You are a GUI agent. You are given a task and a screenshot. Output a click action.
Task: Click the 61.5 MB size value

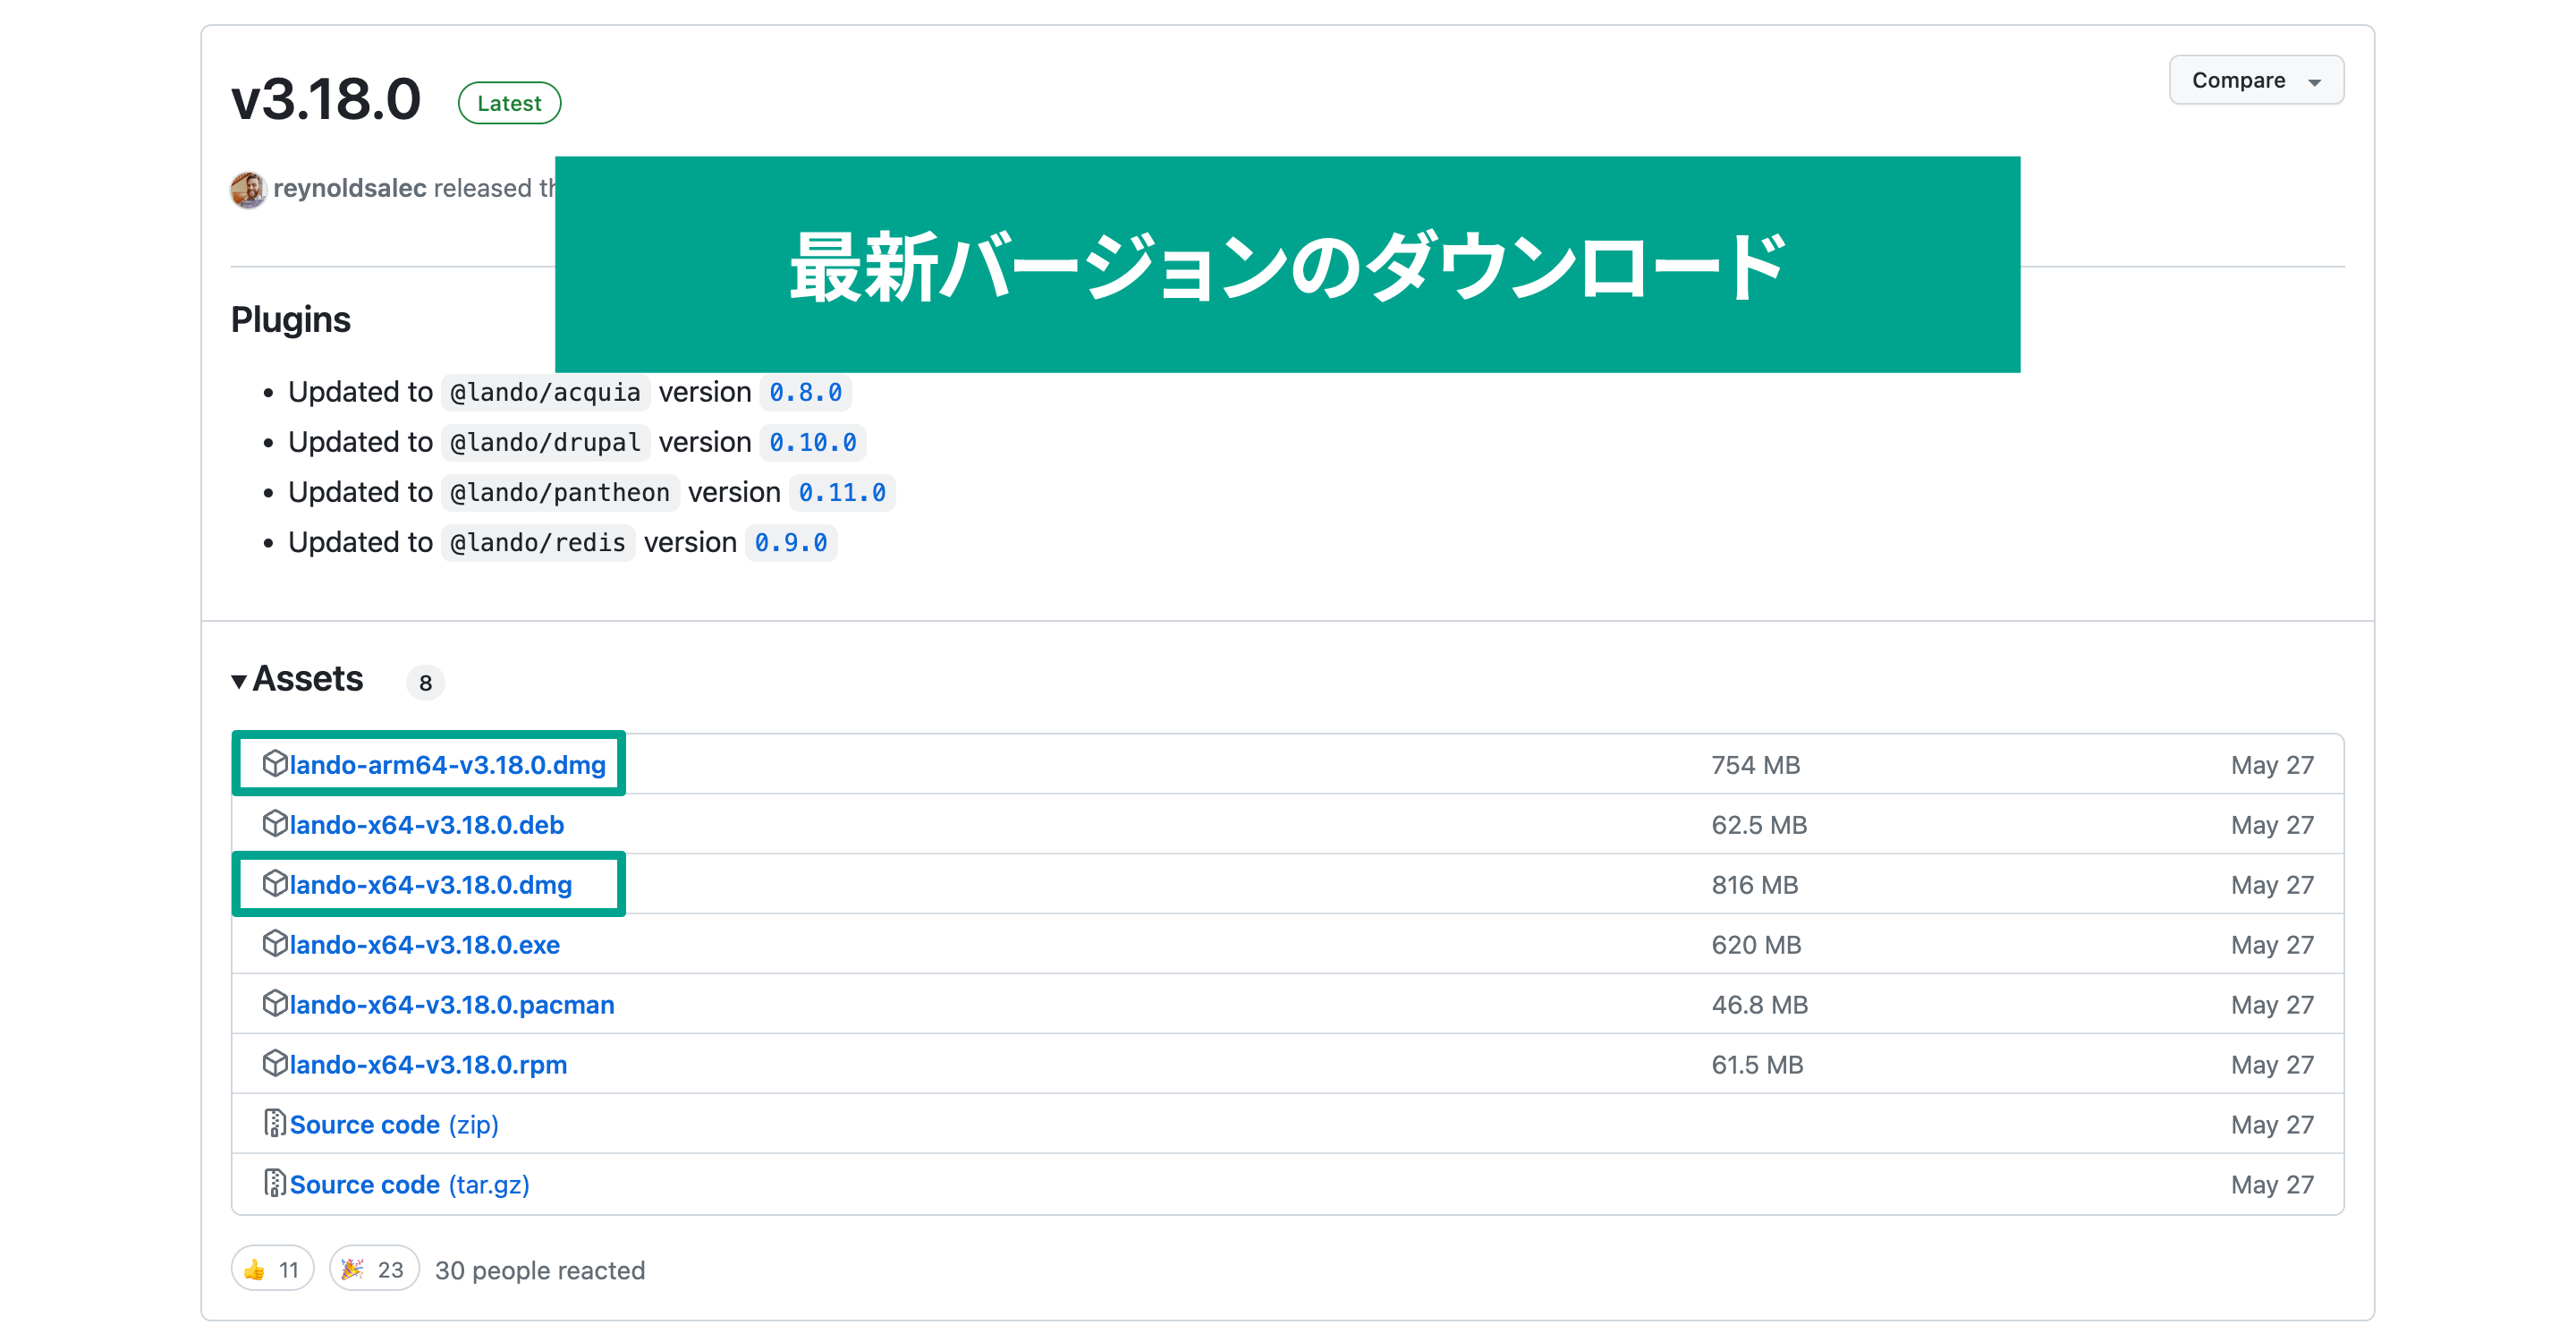coord(1757,1065)
